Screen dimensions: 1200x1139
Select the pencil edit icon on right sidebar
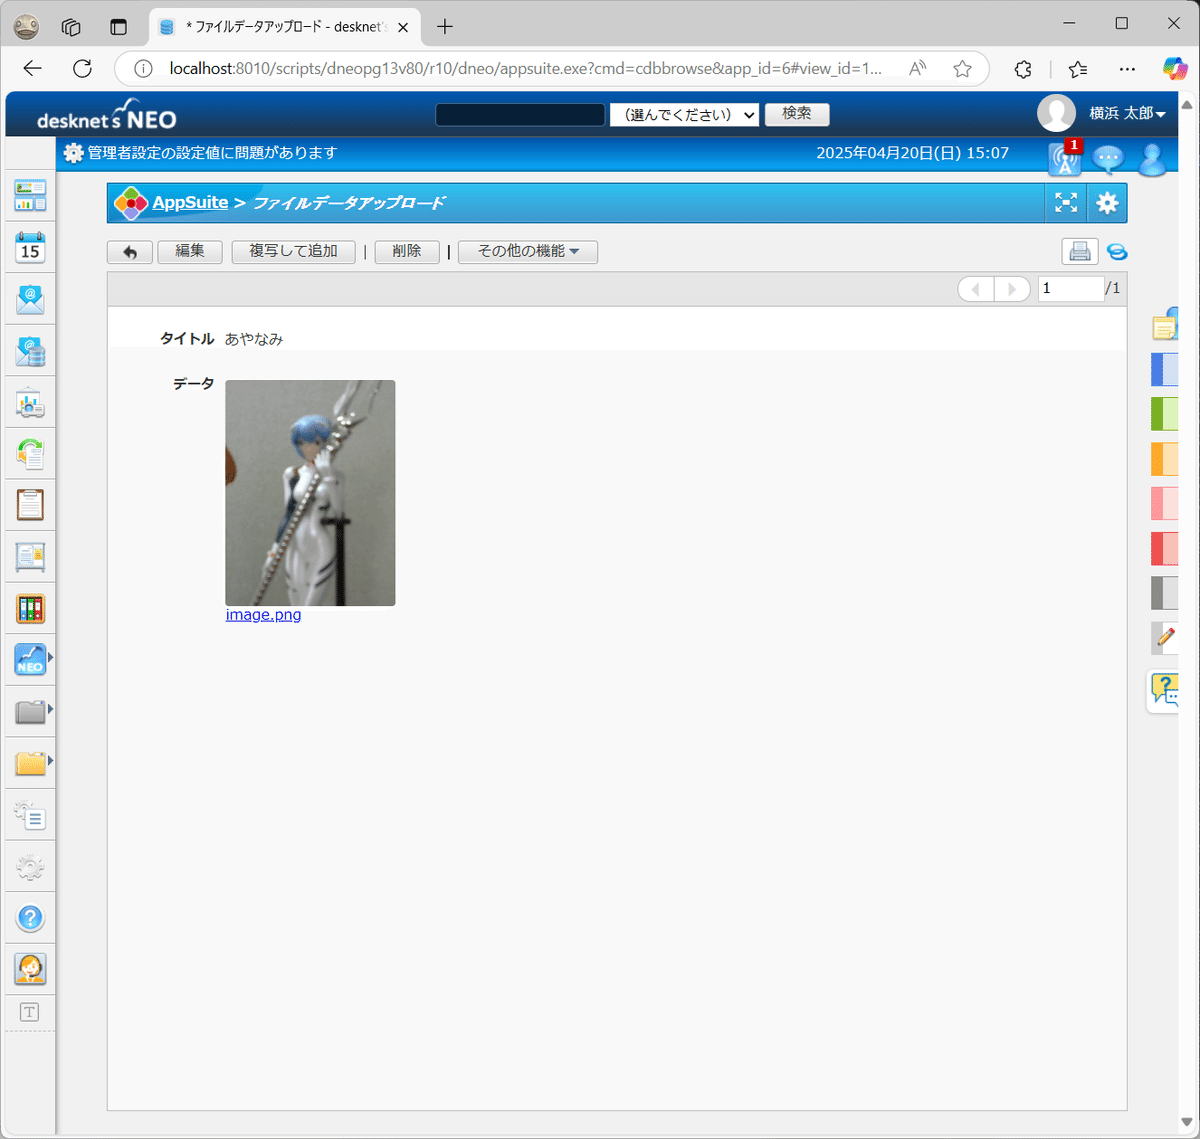pyautogui.click(x=1164, y=638)
